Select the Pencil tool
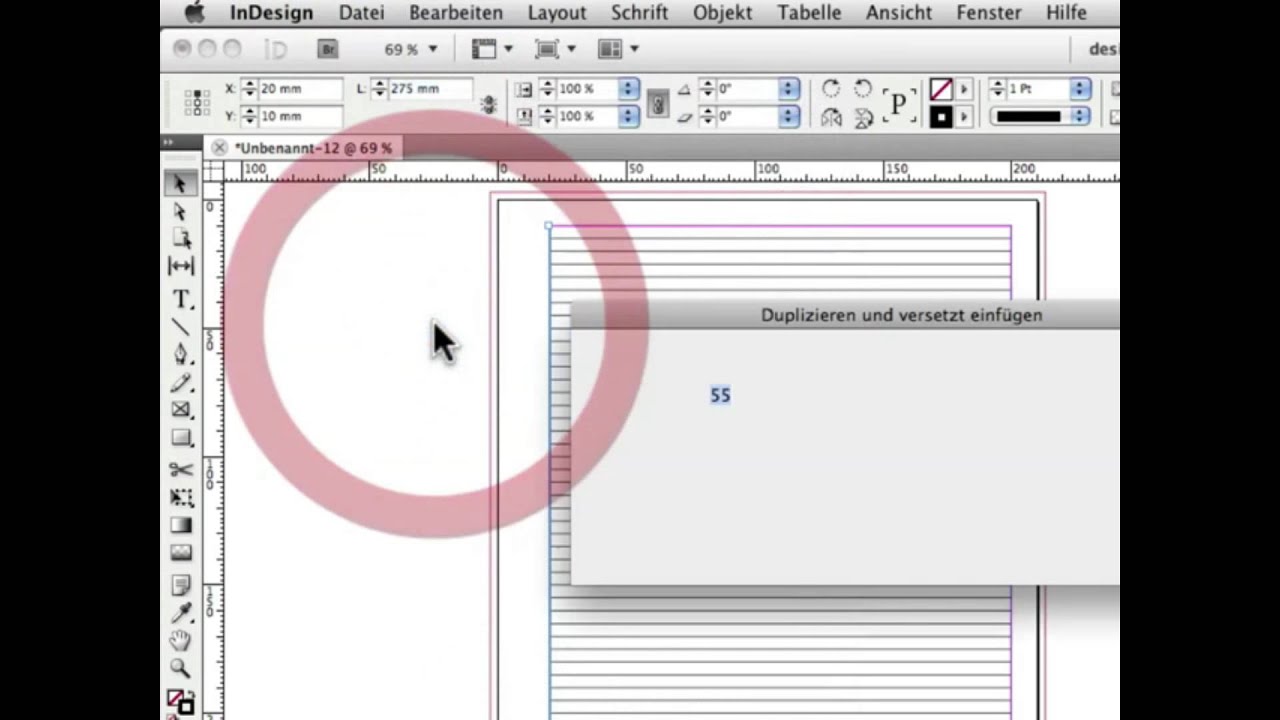This screenshot has height=720, width=1280. pyautogui.click(x=181, y=382)
